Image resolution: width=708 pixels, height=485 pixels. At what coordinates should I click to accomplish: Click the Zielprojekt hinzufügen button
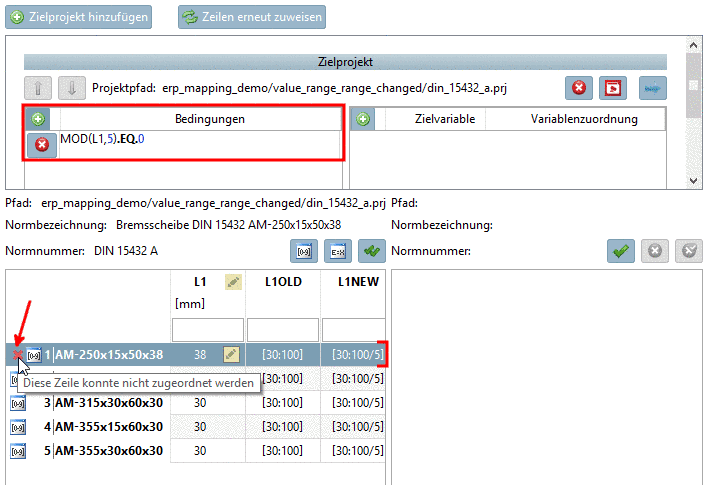(79, 17)
